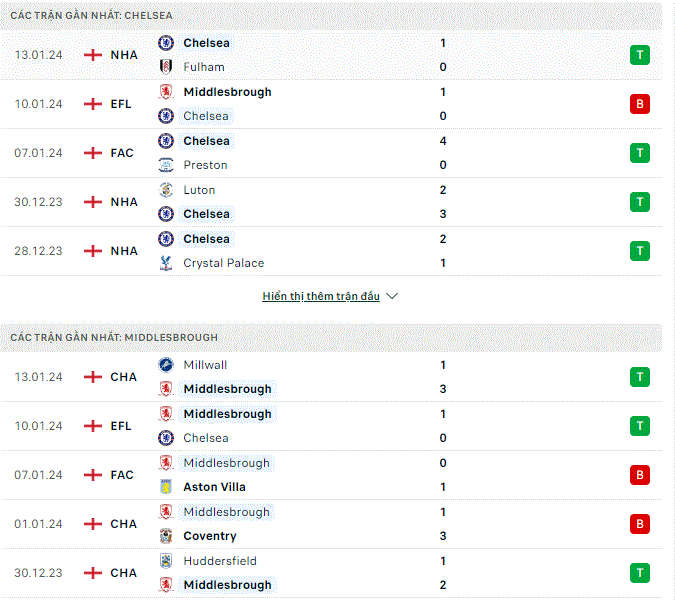Click the Coventry club crest icon

[x=166, y=536]
